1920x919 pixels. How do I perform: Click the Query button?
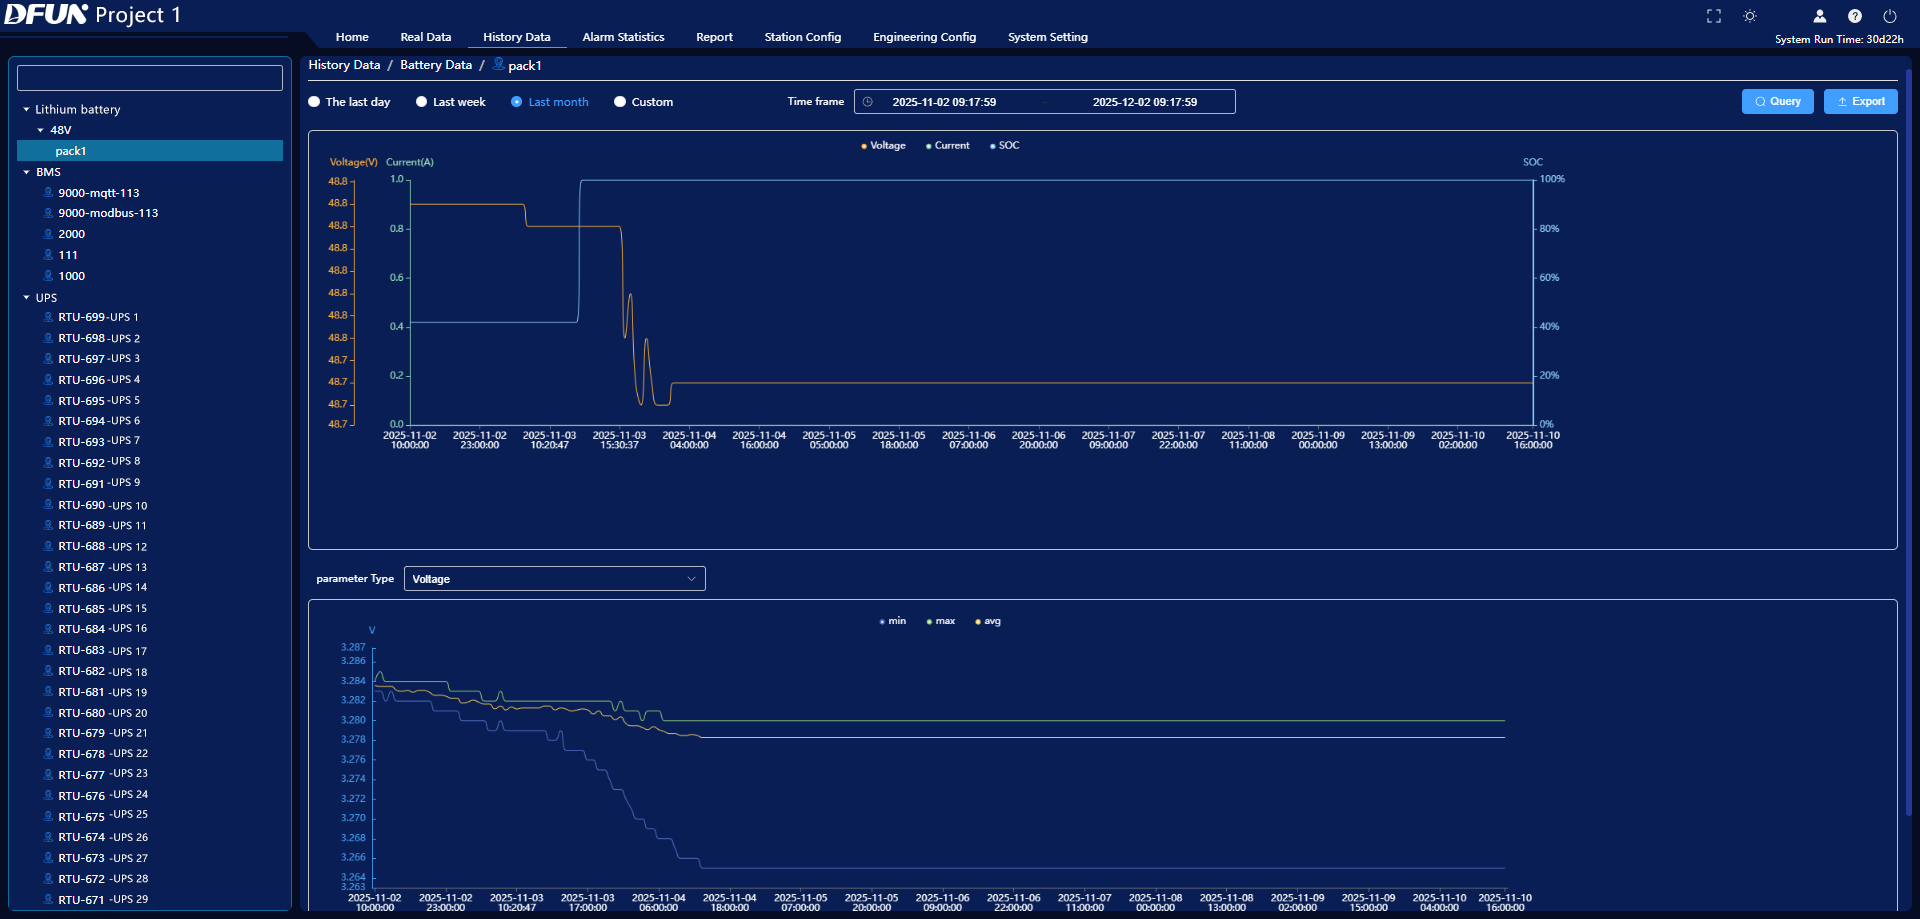(x=1777, y=101)
